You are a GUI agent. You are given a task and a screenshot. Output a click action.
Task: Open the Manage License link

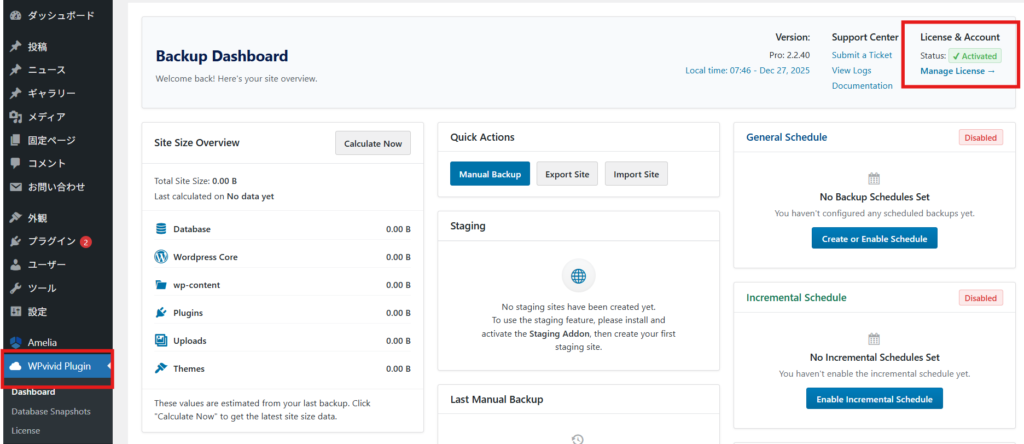[x=957, y=71]
